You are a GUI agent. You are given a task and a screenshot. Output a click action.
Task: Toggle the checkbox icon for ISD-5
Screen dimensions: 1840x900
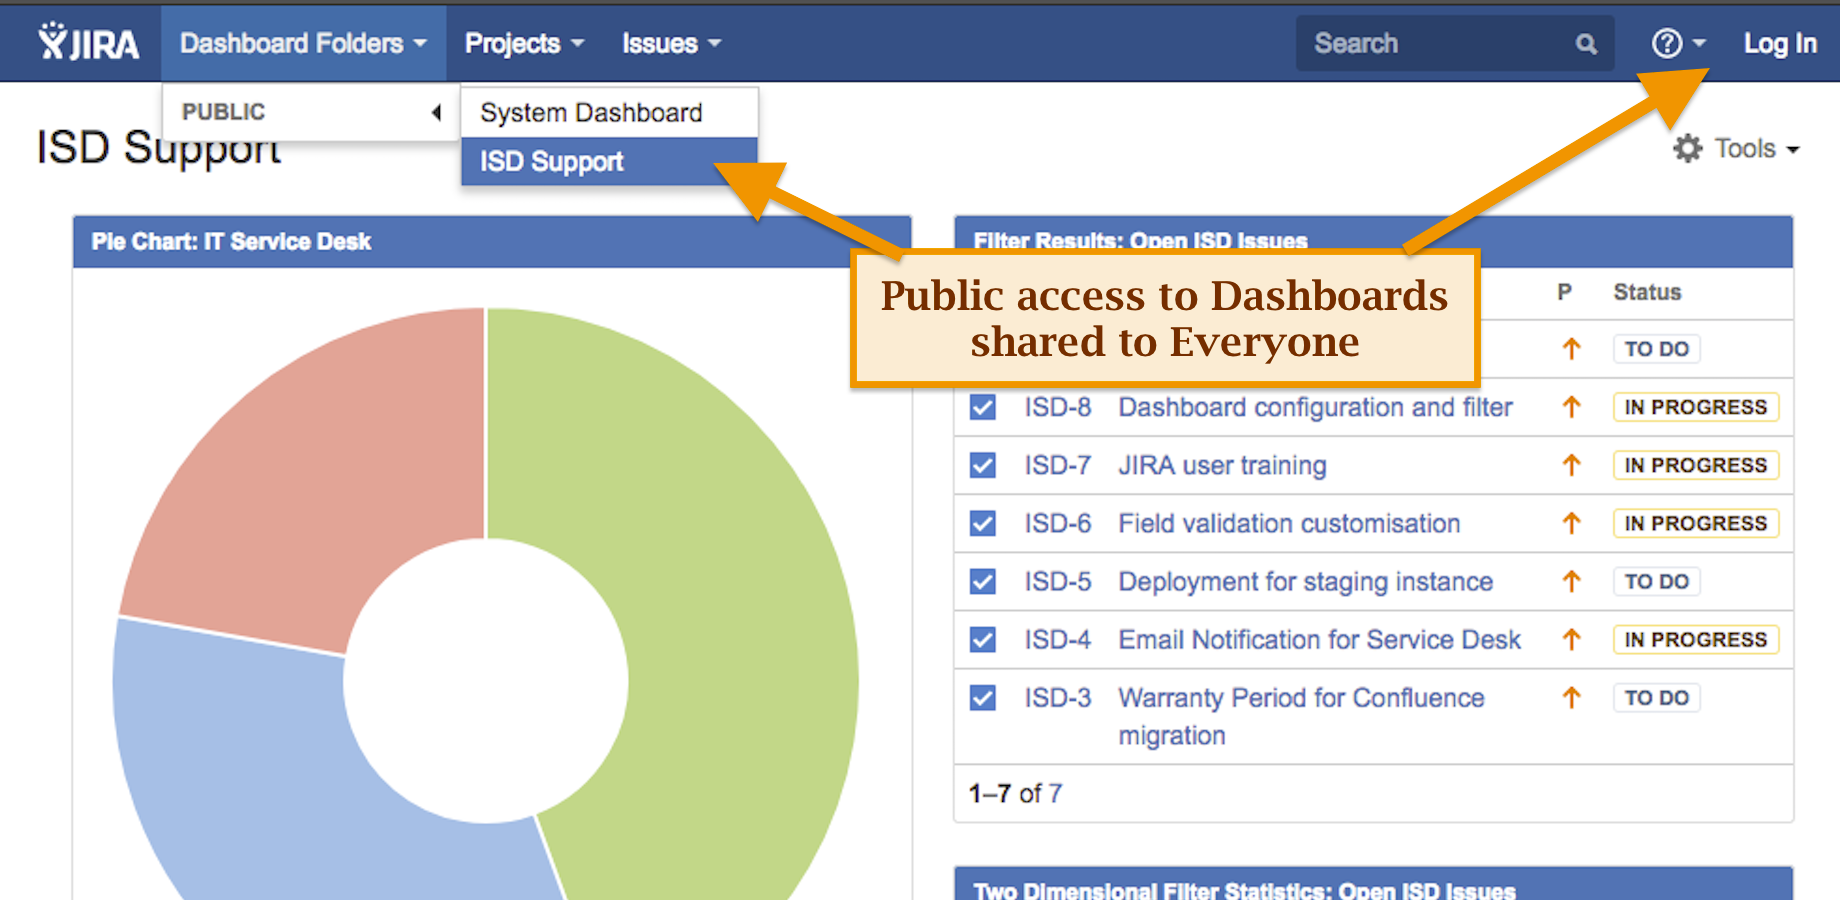[983, 581]
